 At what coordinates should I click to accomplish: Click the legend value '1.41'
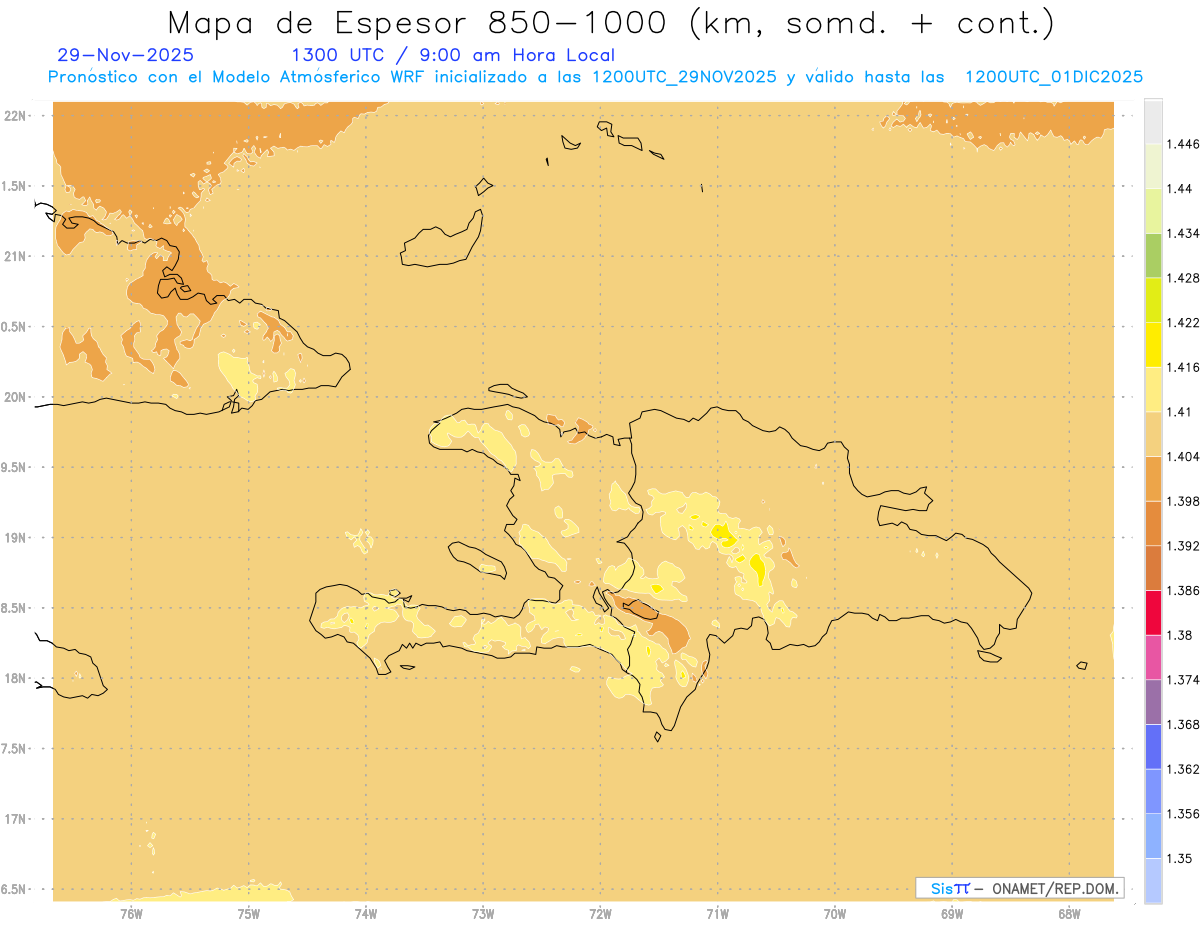click(1180, 411)
